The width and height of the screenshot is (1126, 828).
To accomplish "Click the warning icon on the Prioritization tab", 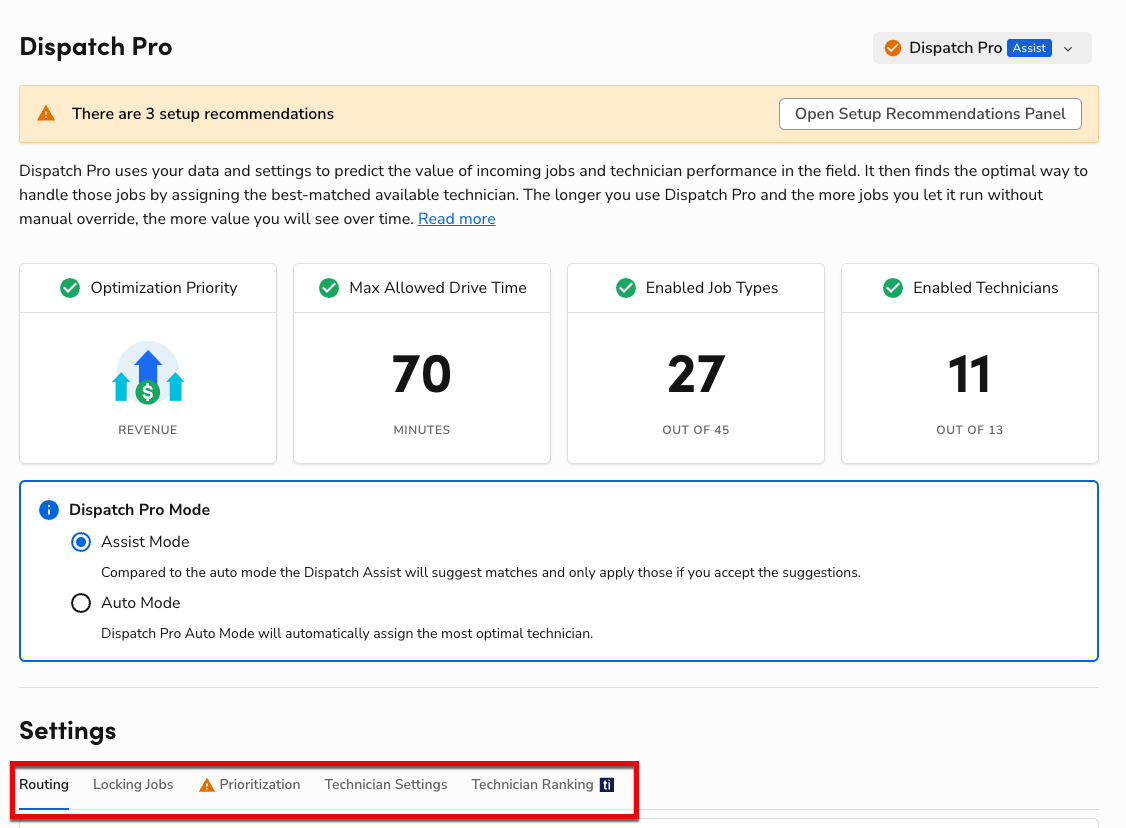I will pyautogui.click(x=208, y=784).
